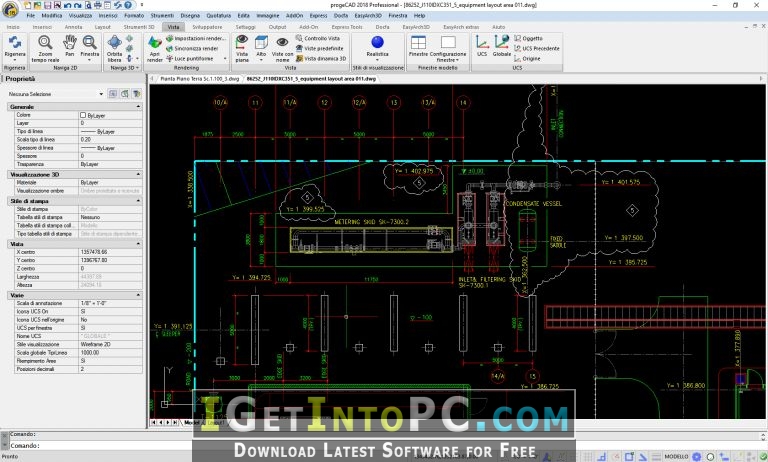Switch to Pianta Piano Terra drawing tab
Screen dimensions: 768x462
point(199,78)
